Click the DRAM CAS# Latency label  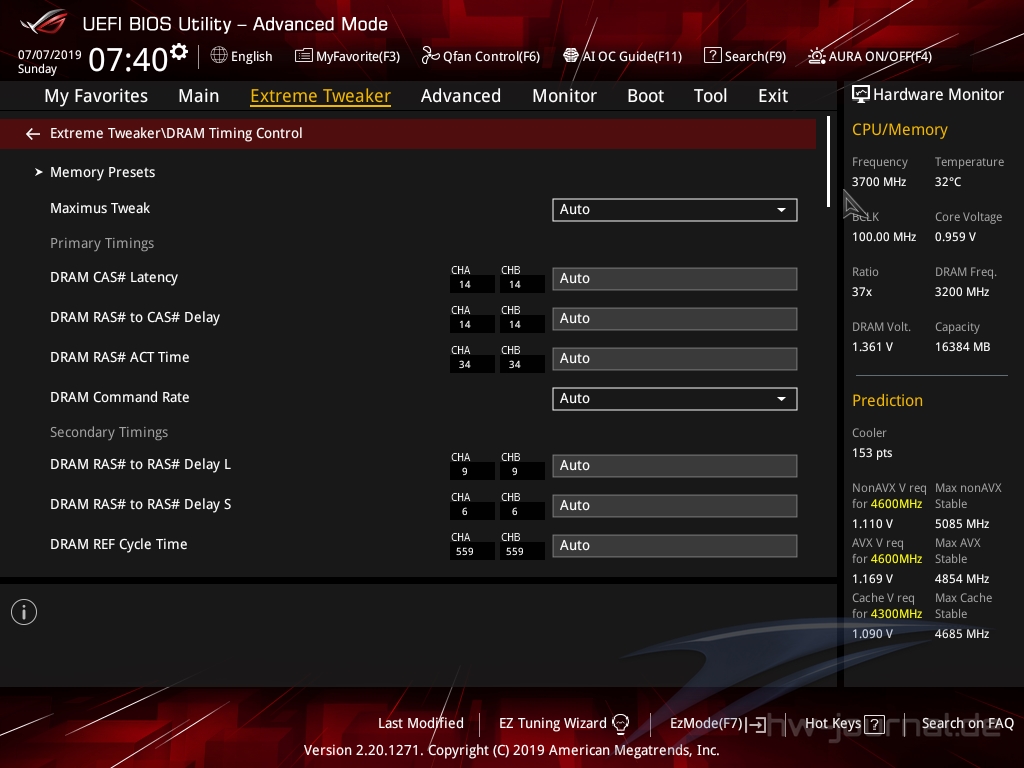tap(114, 278)
